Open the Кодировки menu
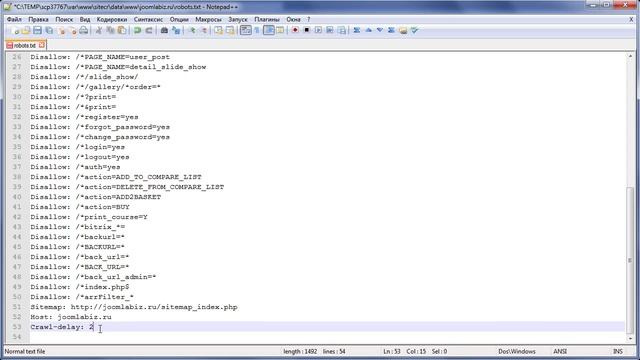This screenshot has width=640, height=360. (111, 19)
